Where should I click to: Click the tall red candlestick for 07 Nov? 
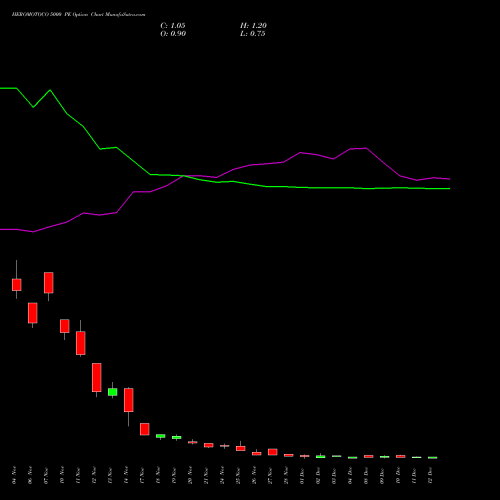pyautogui.click(x=49, y=283)
